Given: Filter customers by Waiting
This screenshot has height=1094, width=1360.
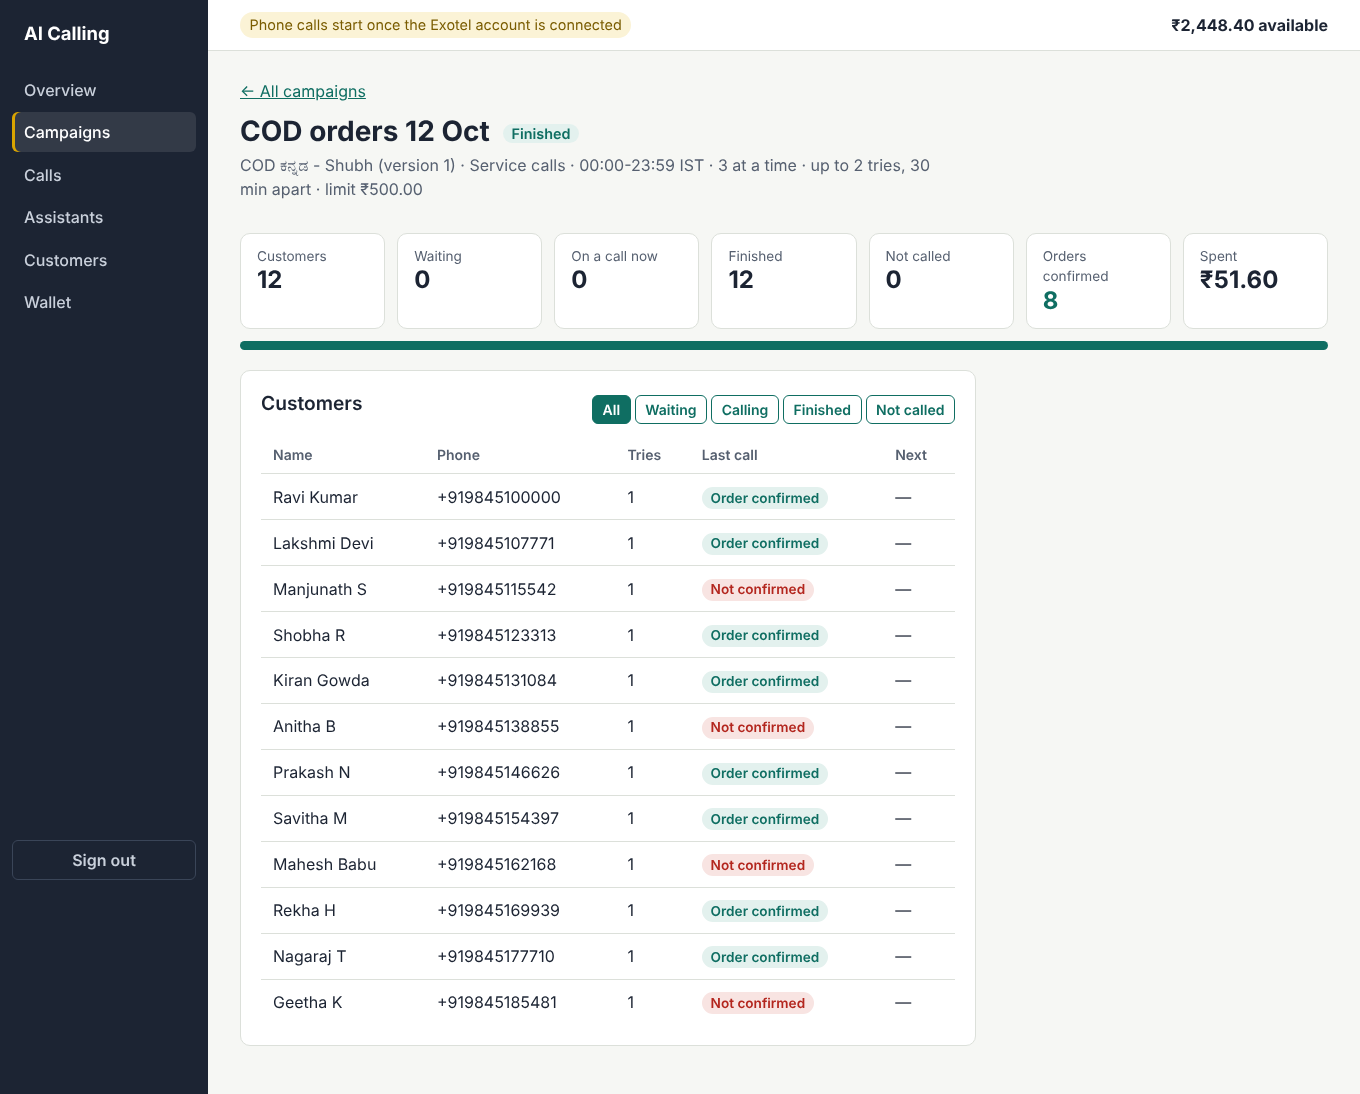Looking at the screenshot, I should coord(671,410).
